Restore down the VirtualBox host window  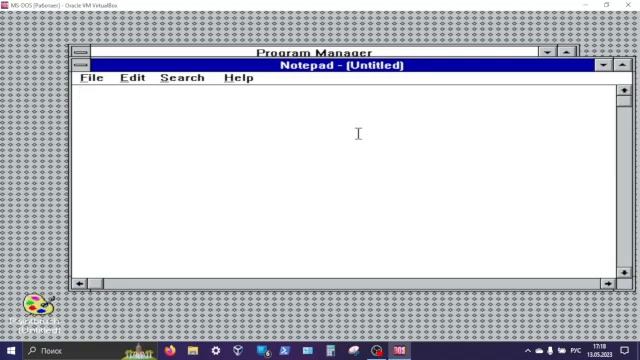click(x=607, y=5)
